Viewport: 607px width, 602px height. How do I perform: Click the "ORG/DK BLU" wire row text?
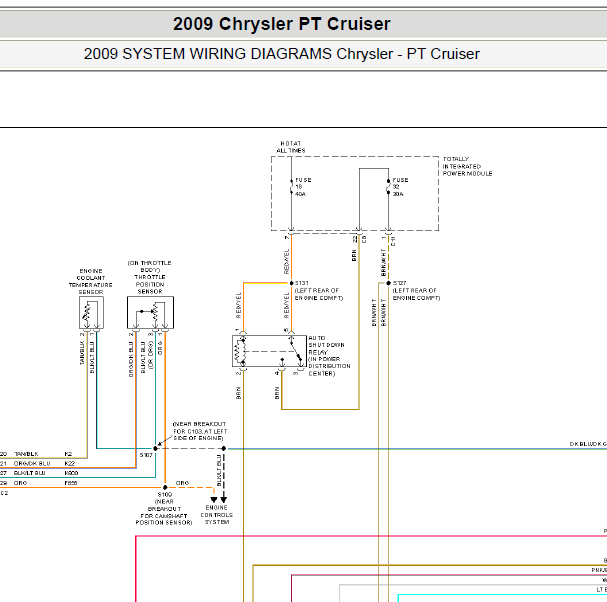point(32,463)
